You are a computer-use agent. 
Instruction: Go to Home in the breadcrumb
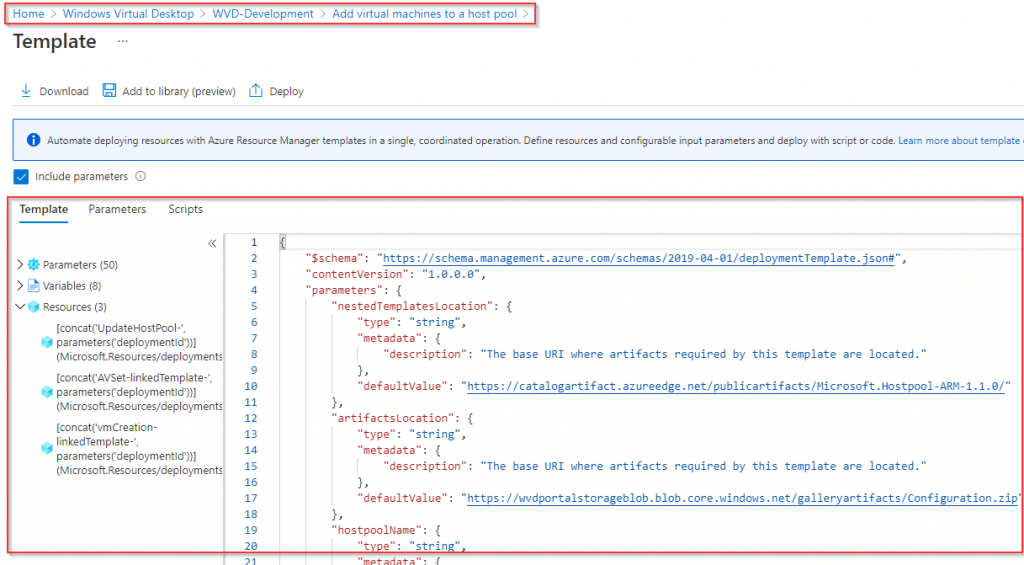coord(29,14)
